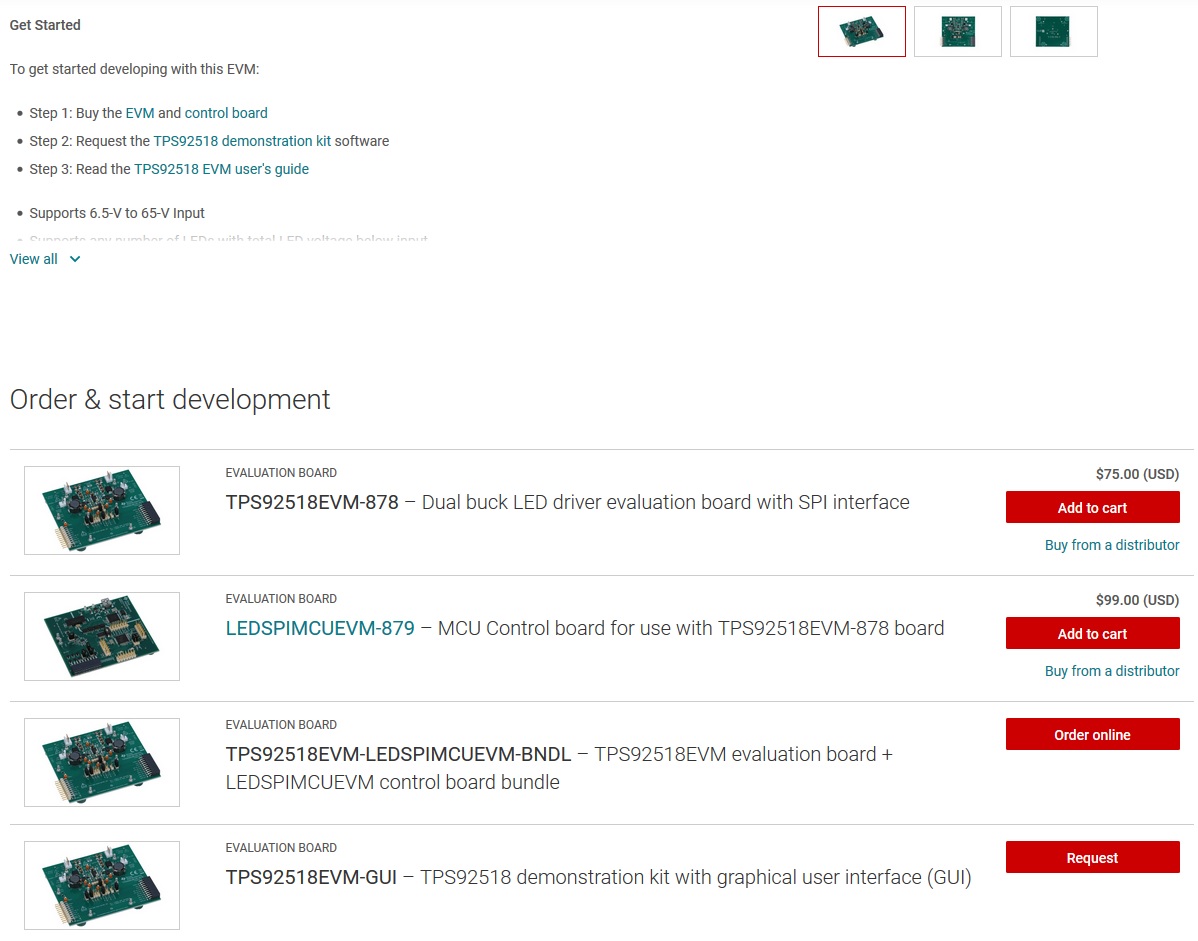
Task: Request the TPS92518EVM-GUI kit
Action: coord(1093,858)
